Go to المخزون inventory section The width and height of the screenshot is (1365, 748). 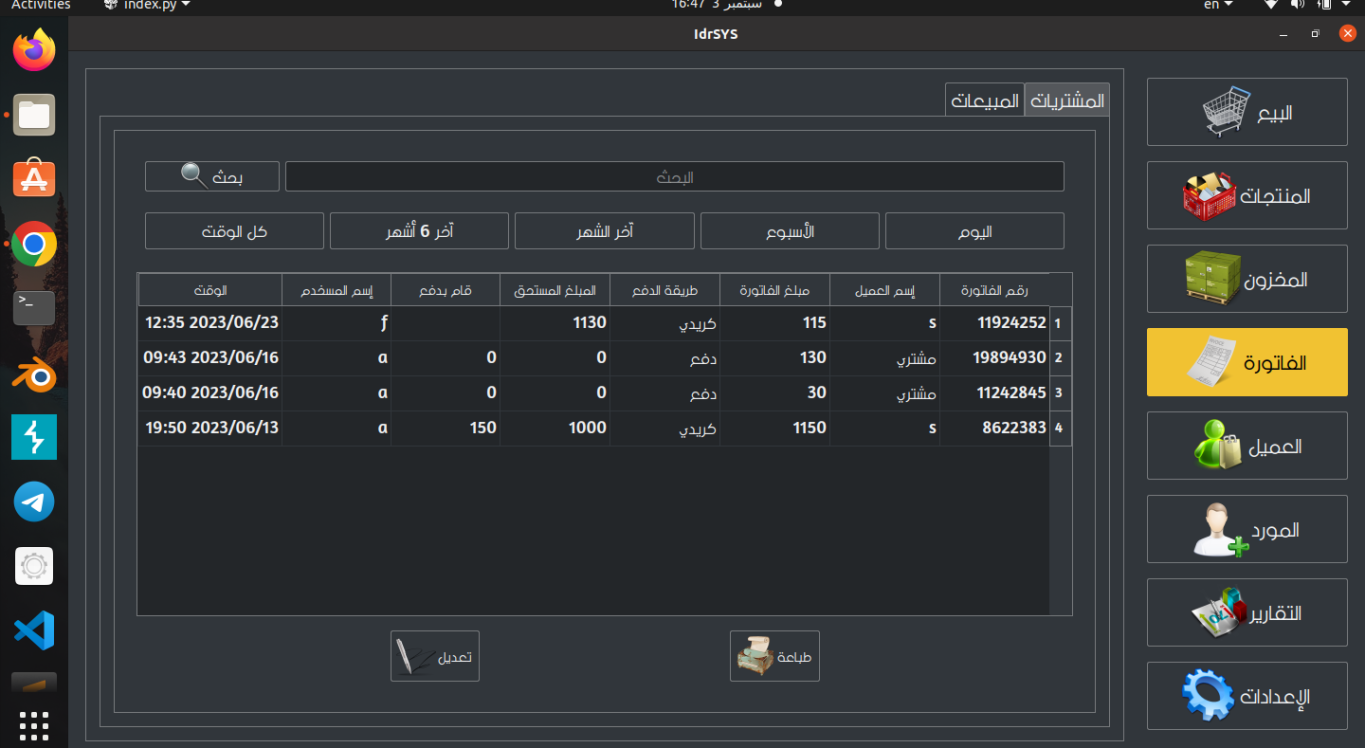tap(1247, 279)
